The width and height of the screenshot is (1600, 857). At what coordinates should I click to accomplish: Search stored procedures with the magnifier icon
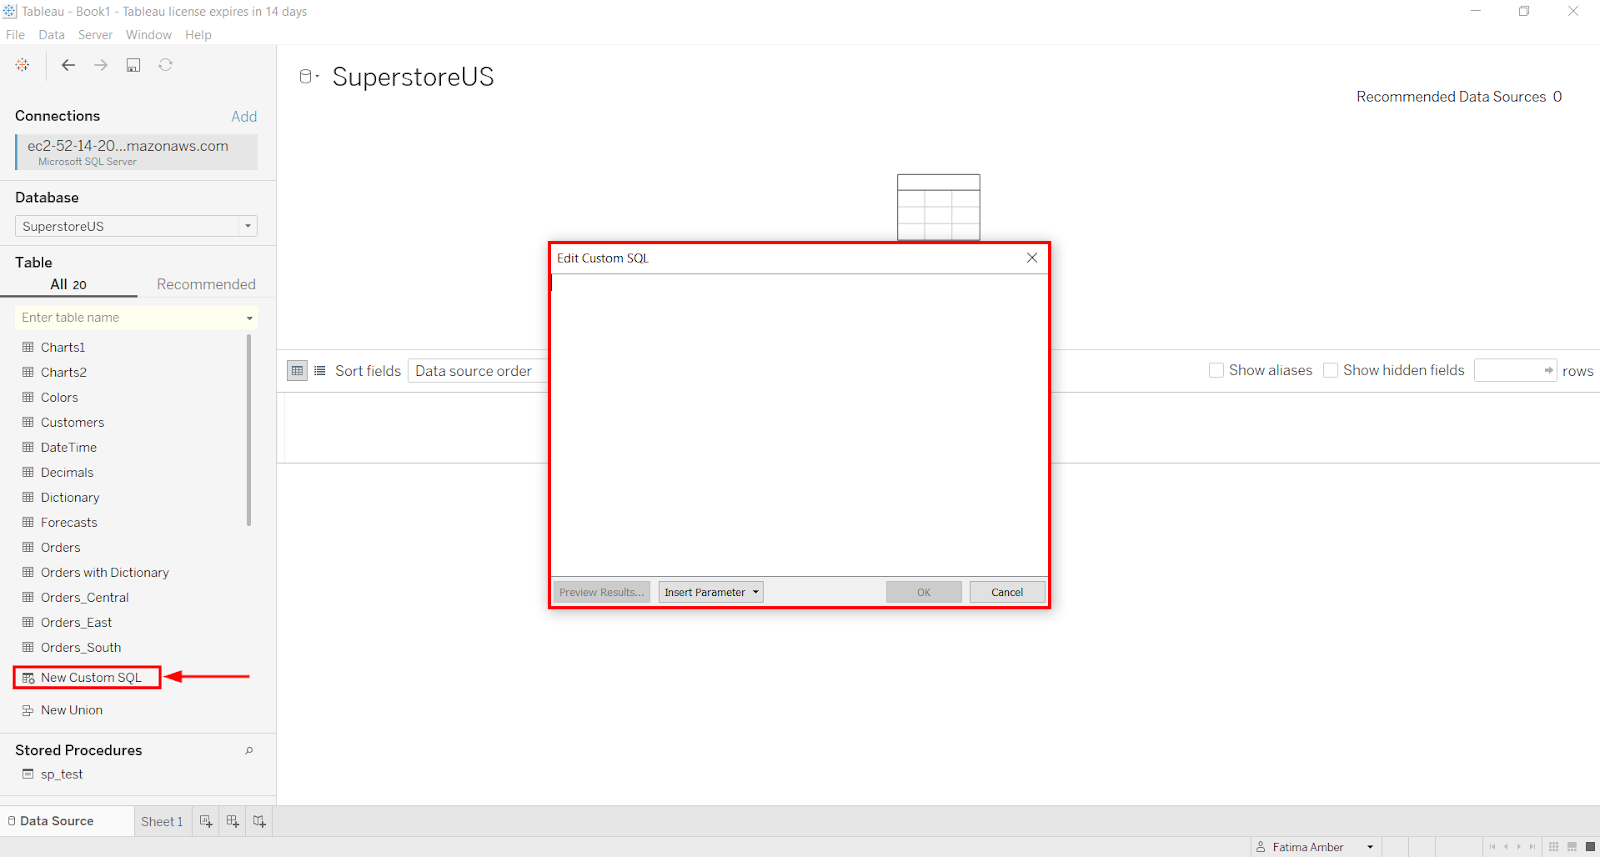249,750
